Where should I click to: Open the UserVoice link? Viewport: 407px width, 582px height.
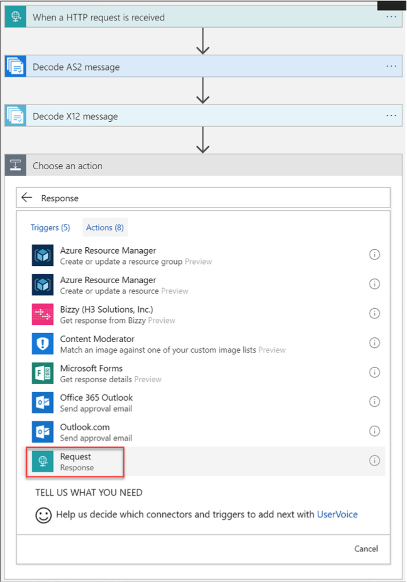pyautogui.click(x=337, y=514)
